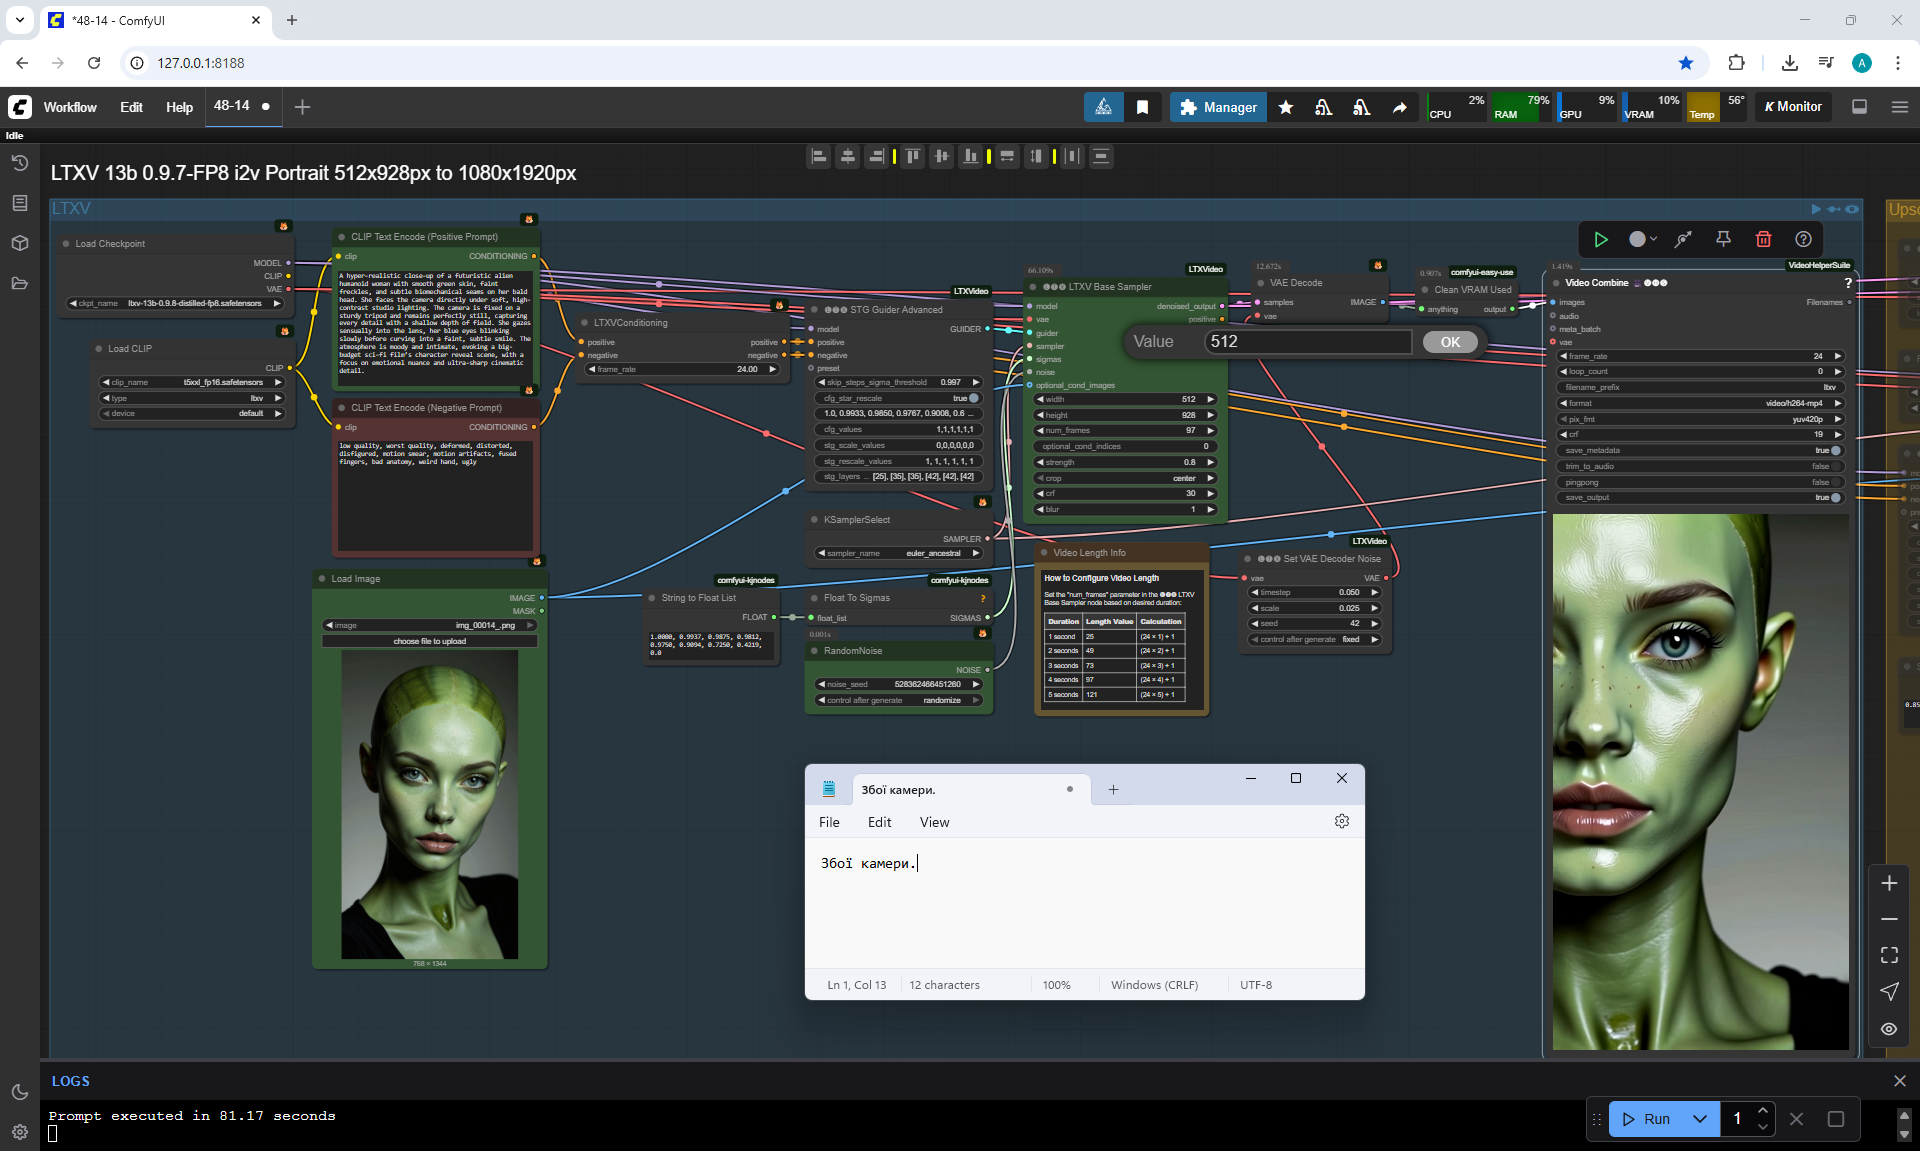
Task: Open the ComfyUI Manager
Action: point(1217,107)
